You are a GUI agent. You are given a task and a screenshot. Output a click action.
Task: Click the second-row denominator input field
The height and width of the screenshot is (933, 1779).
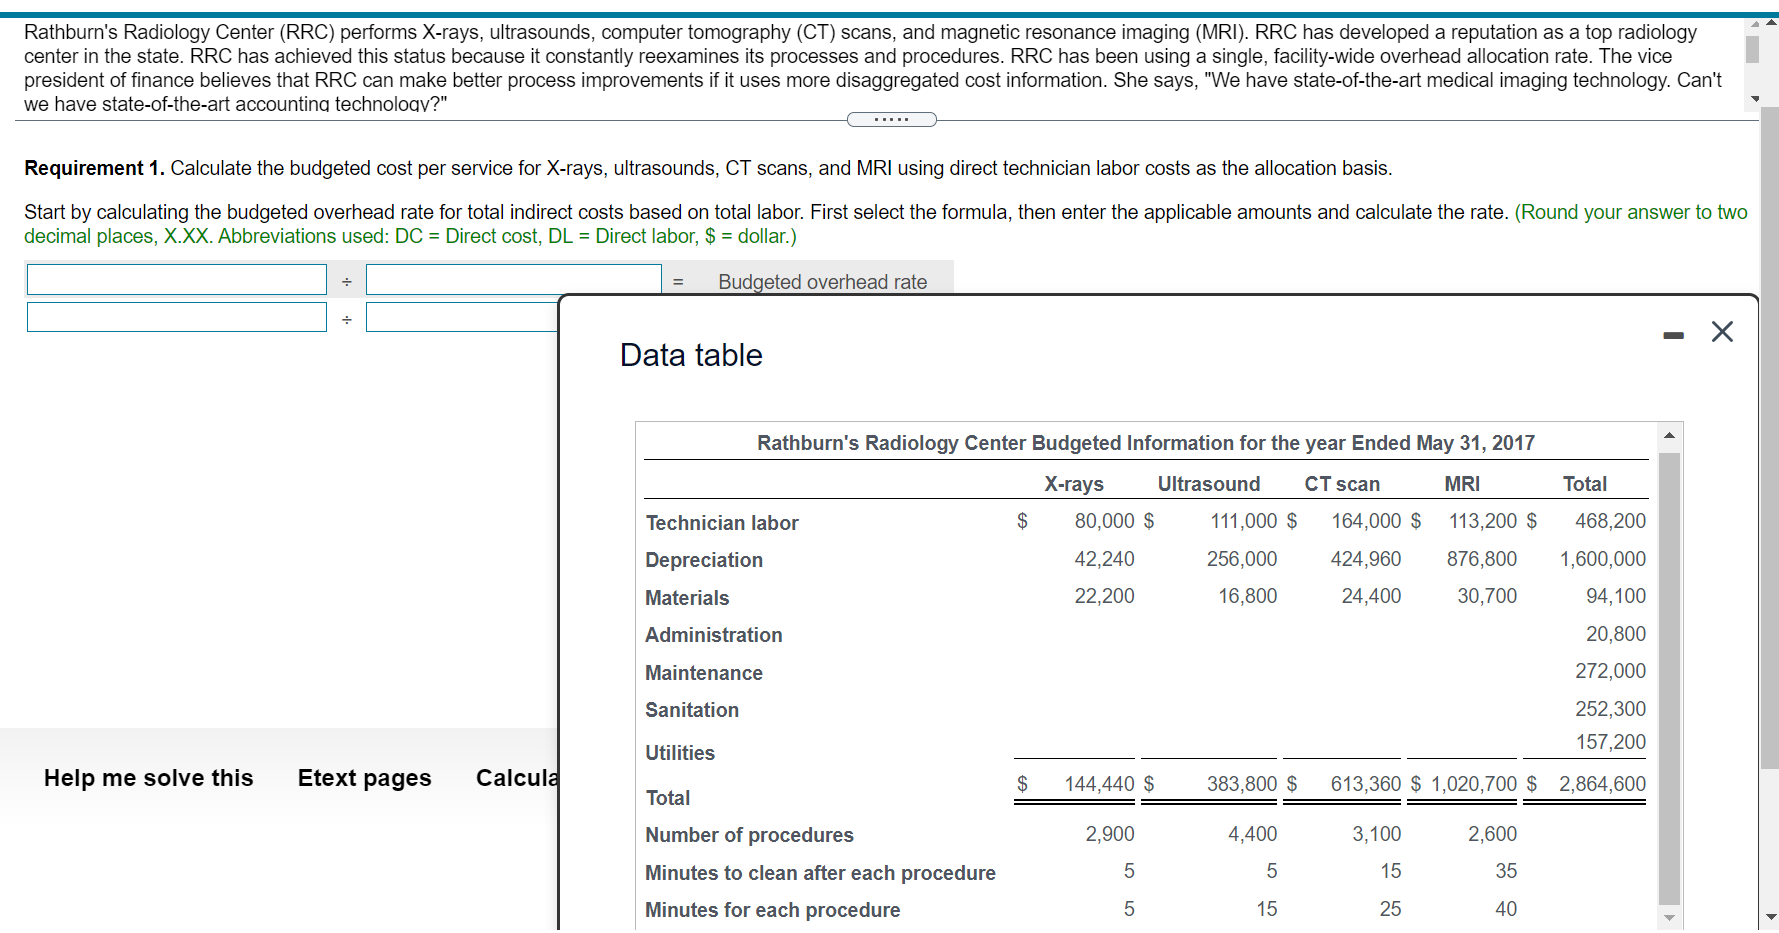coord(462,317)
